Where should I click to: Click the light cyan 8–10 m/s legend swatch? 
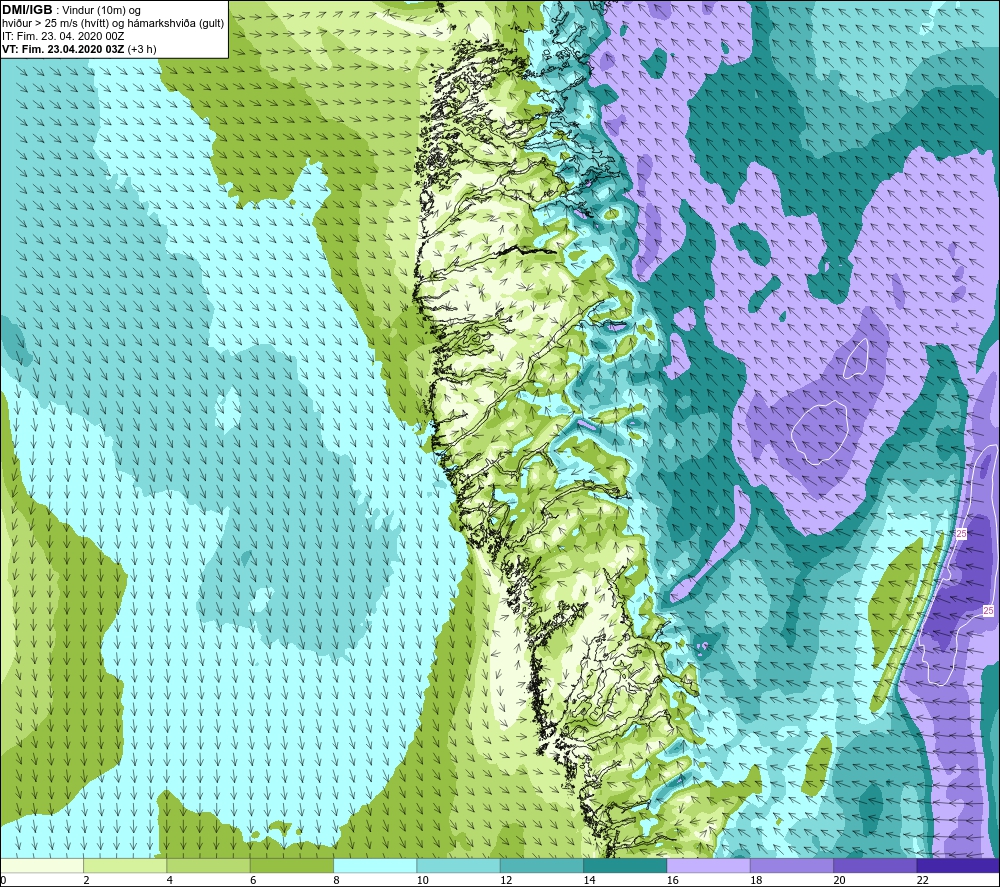pyautogui.click(x=375, y=865)
